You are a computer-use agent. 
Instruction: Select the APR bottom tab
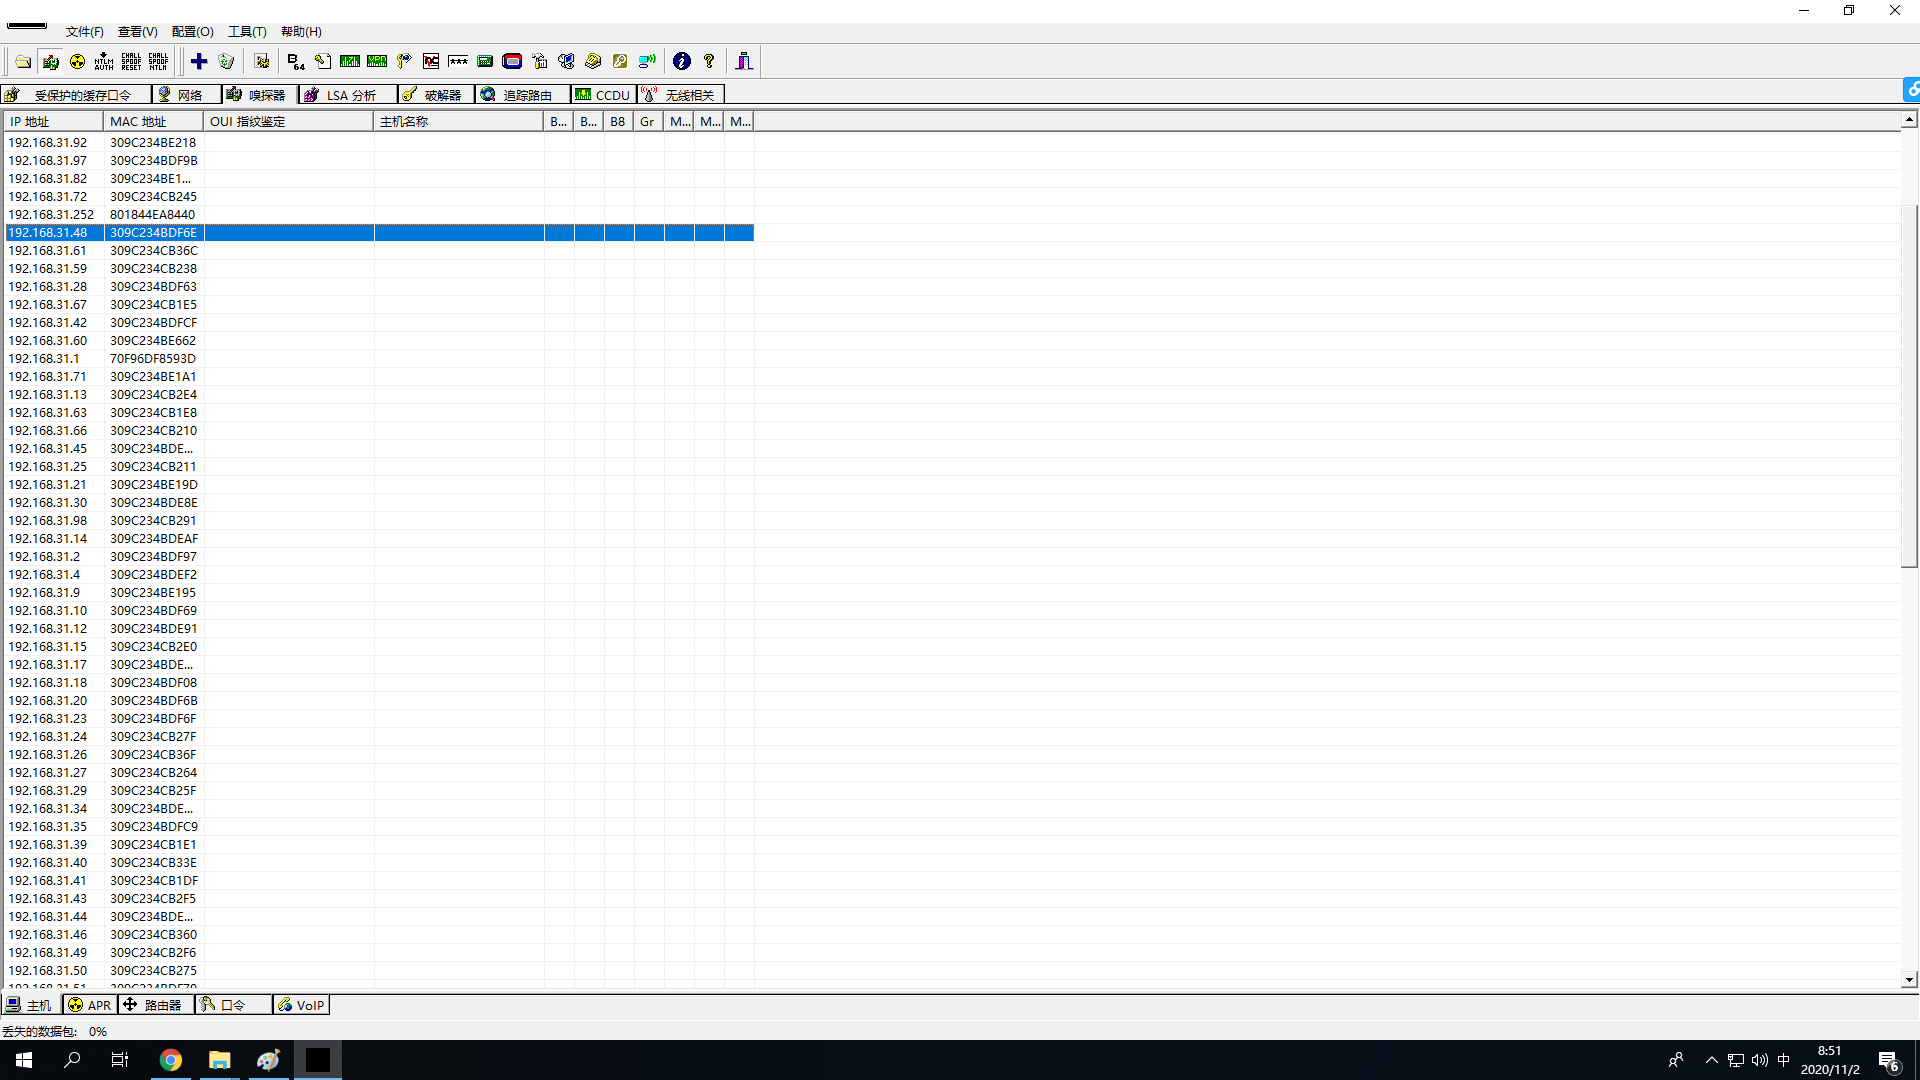pyautogui.click(x=90, y=1005)
